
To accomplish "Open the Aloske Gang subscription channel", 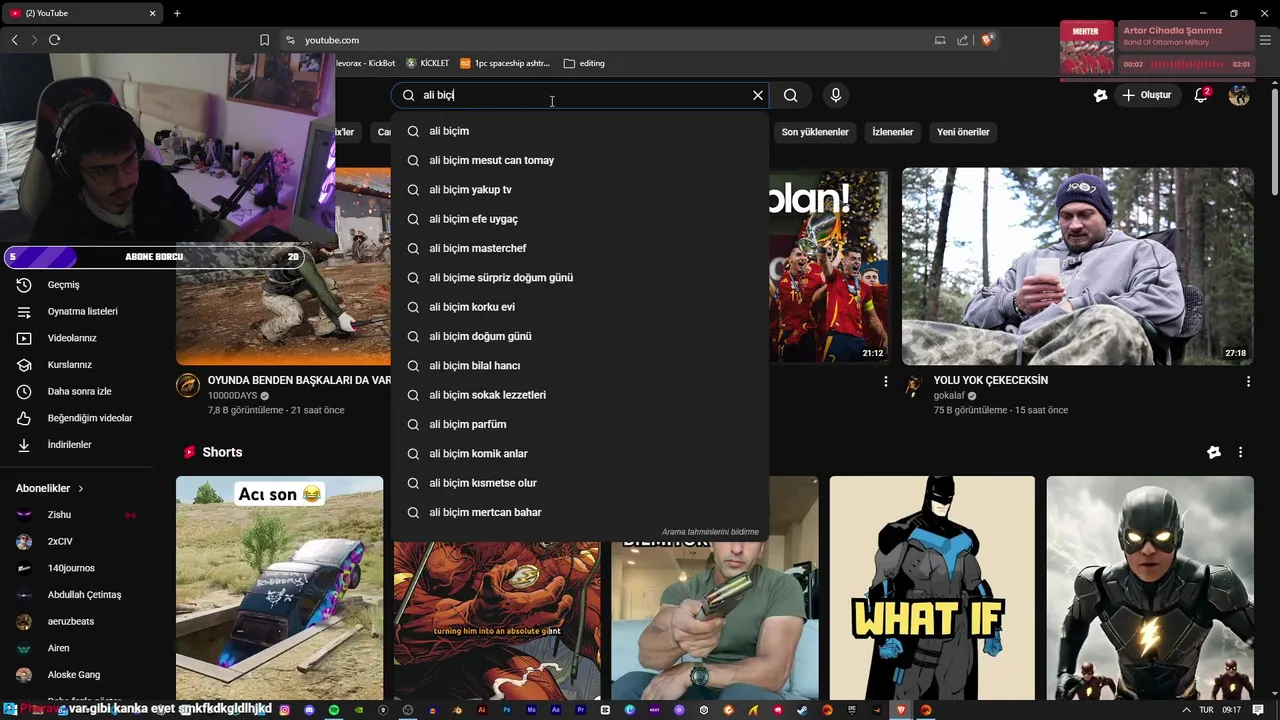I will pos(73,675).
